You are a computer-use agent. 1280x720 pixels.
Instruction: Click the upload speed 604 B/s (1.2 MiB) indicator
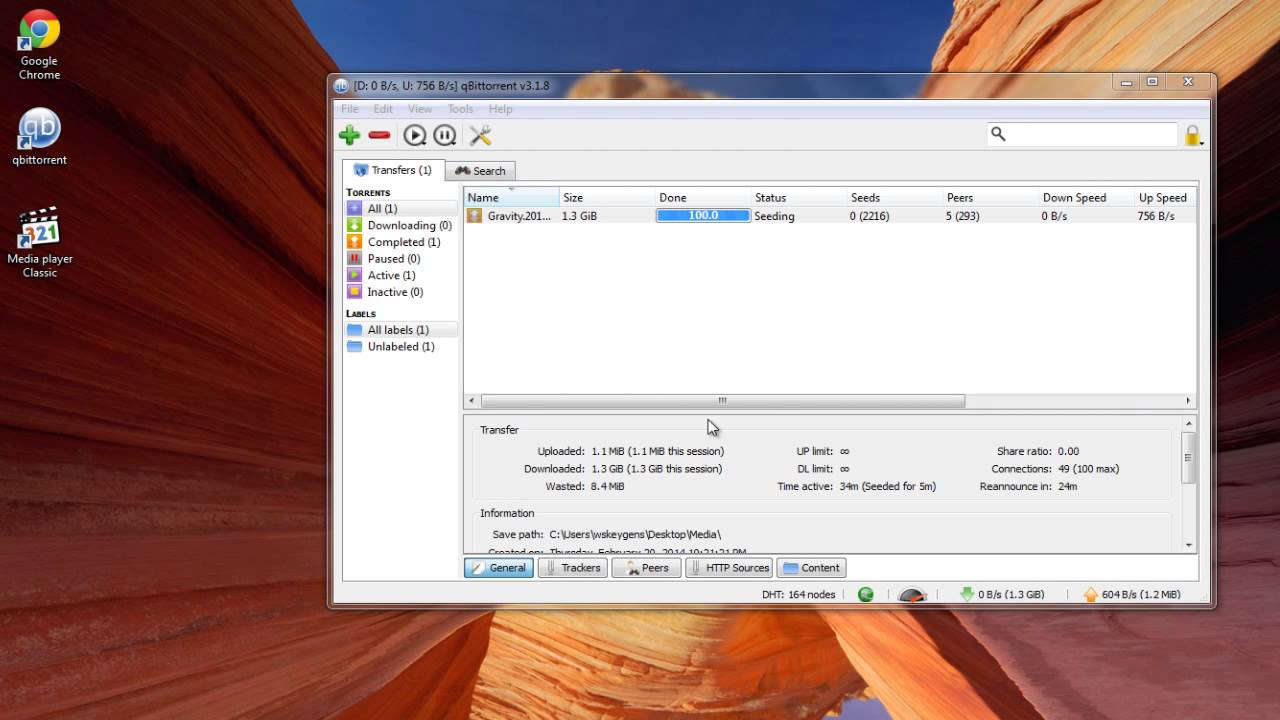[x=1132, y=594]
